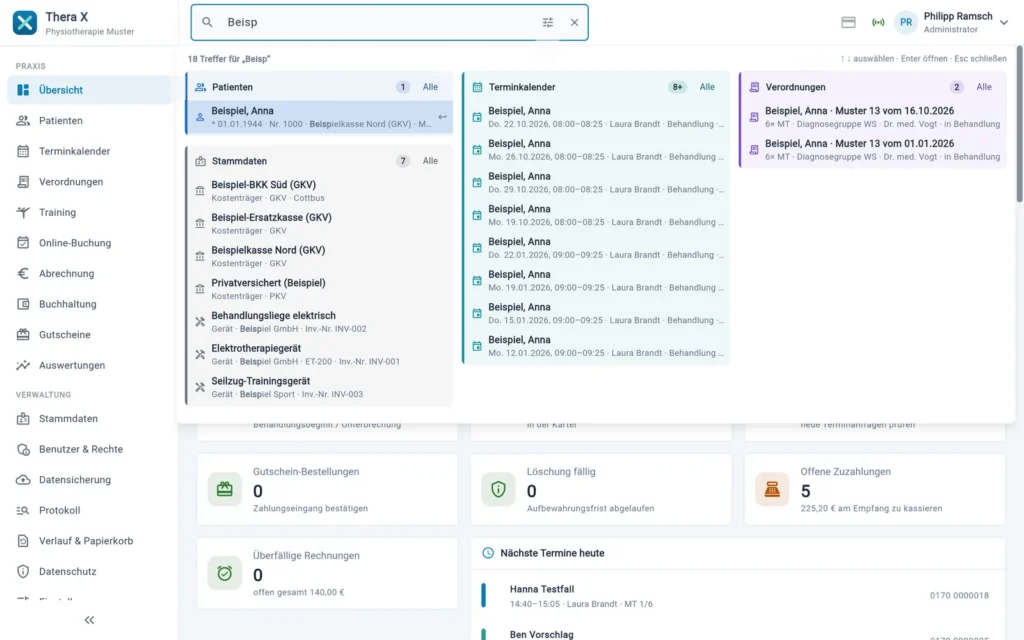Open Gutscheine sidebar item
1024x640 pixels.
click(x=89, y=335)
